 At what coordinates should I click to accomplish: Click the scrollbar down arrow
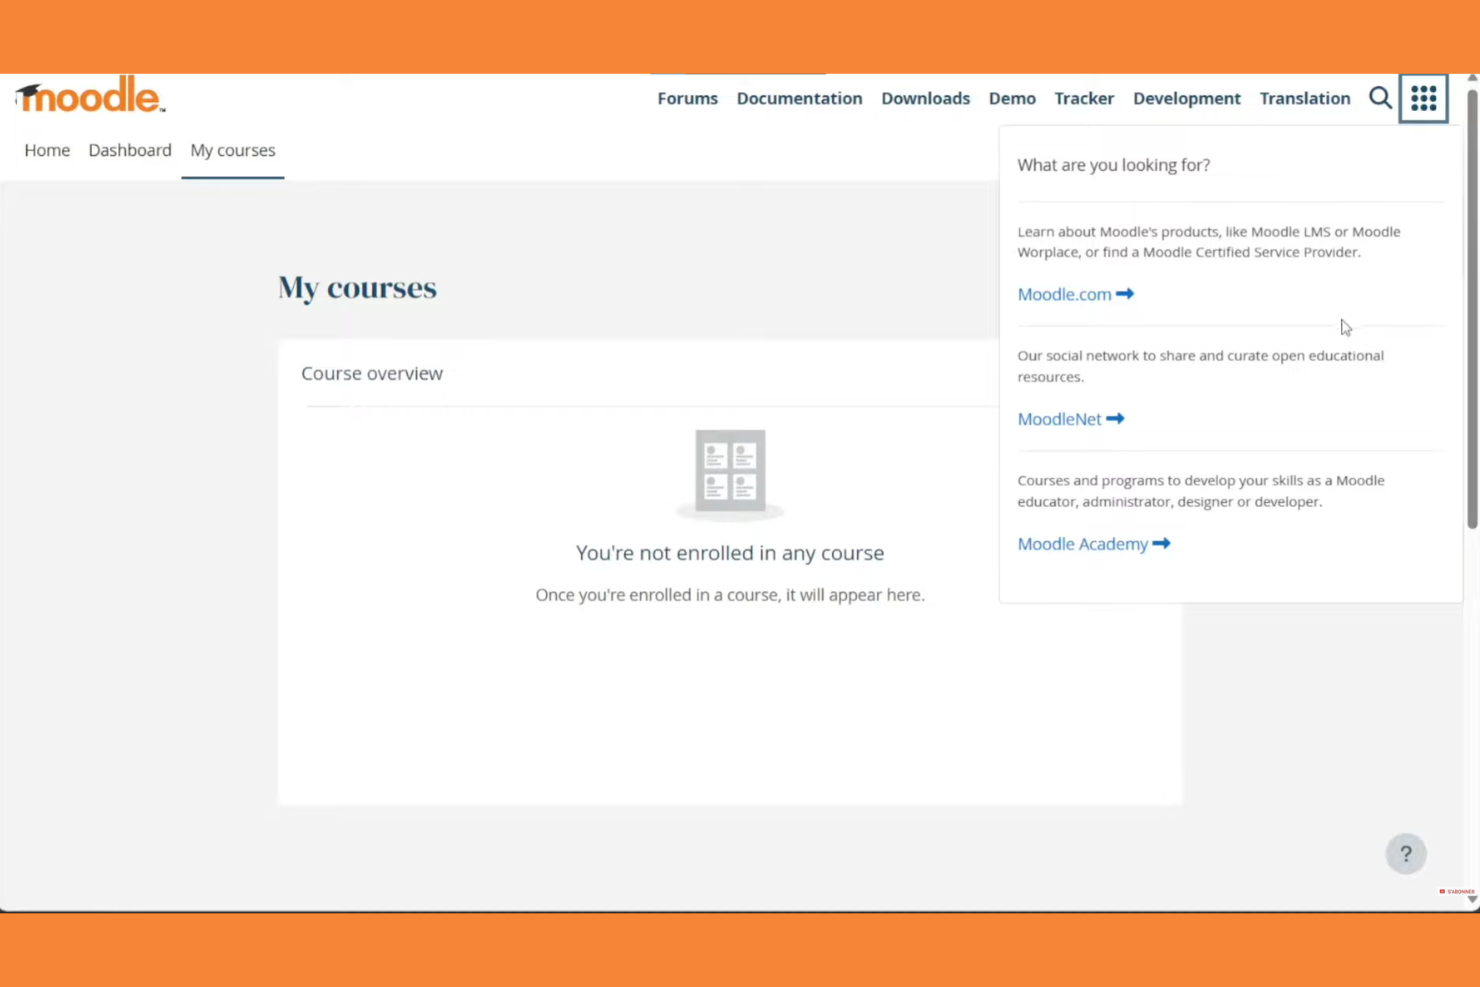1471,900
